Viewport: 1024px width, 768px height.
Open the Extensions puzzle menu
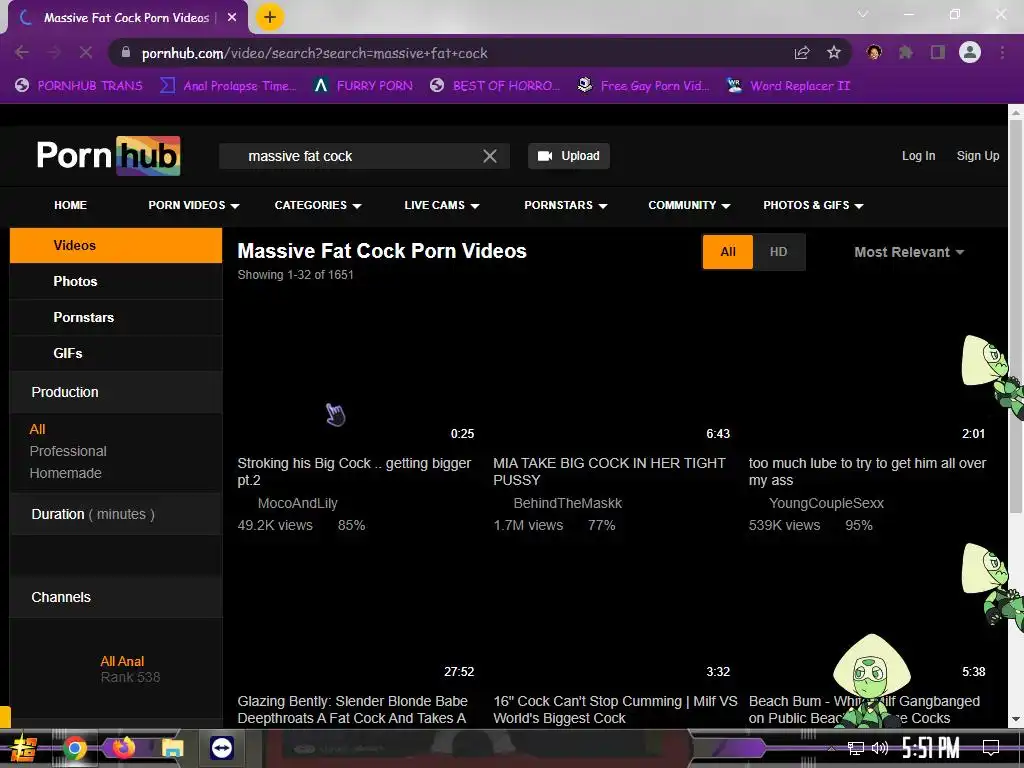[906, 52]
